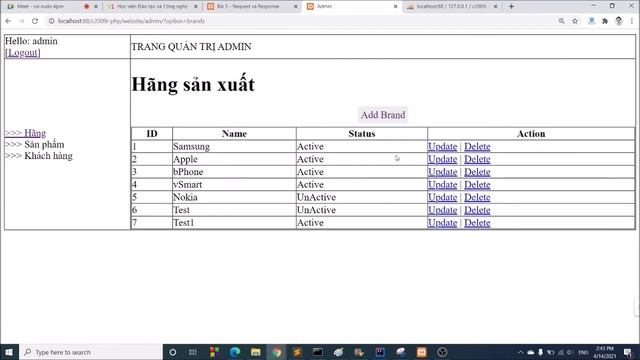Viewport: 640px width, 360px height.
Task: Open the Hãng sidebar link
Action: [25, 133]
